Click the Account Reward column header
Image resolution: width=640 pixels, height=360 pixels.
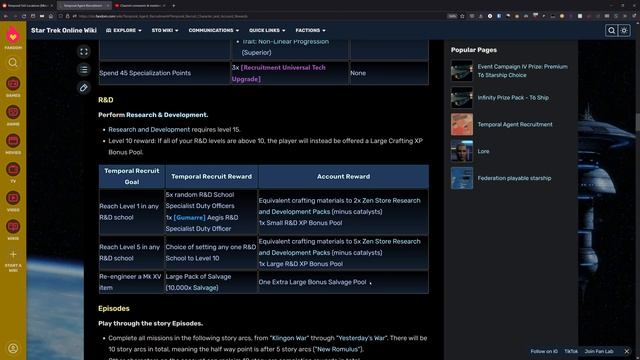click(x=343, y=176)
